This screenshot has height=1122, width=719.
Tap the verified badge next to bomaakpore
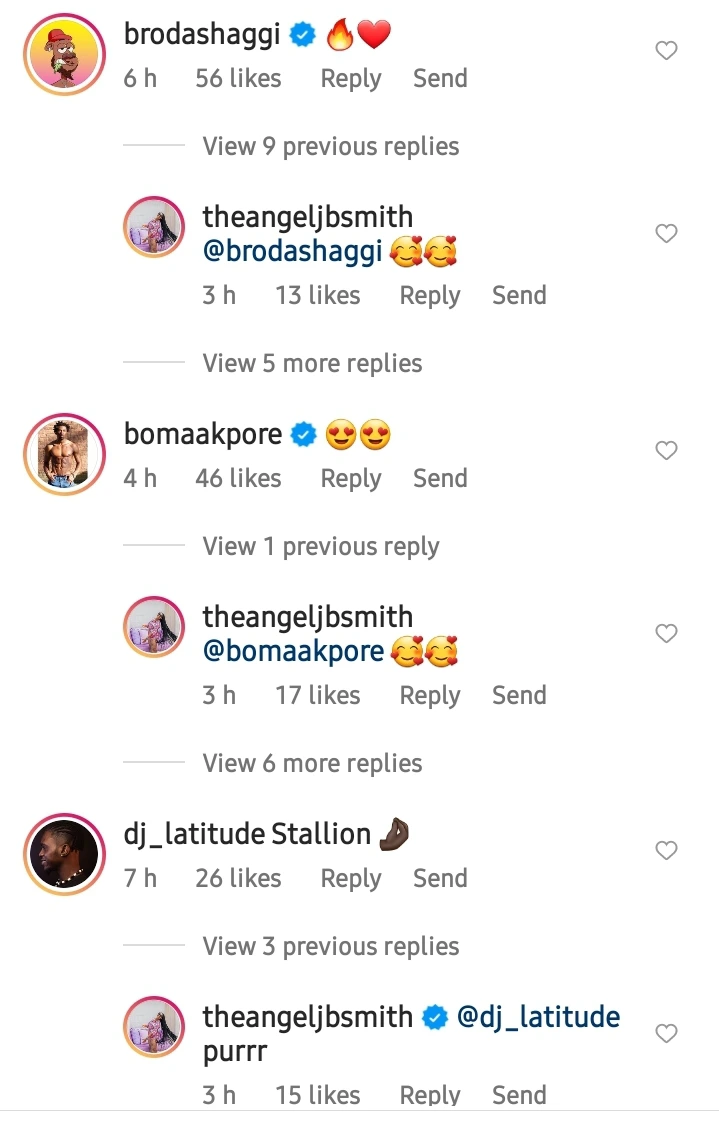(x=304, y=435)
